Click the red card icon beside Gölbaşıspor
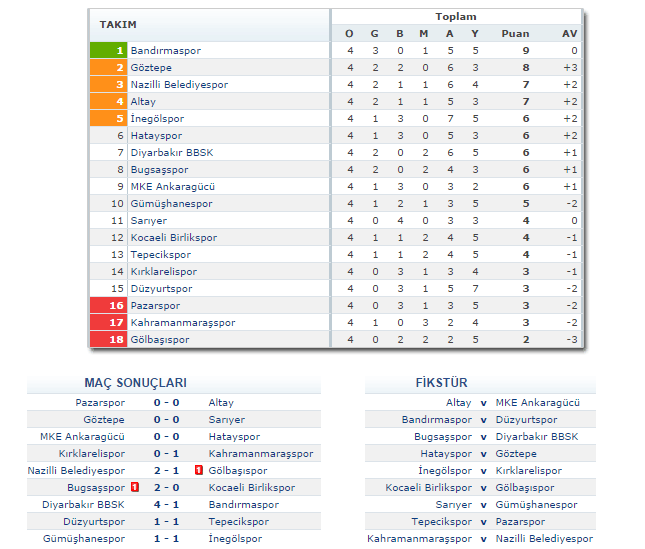This screenshot has height=549, width=645. pyautogui.click(x=200, y=470)
